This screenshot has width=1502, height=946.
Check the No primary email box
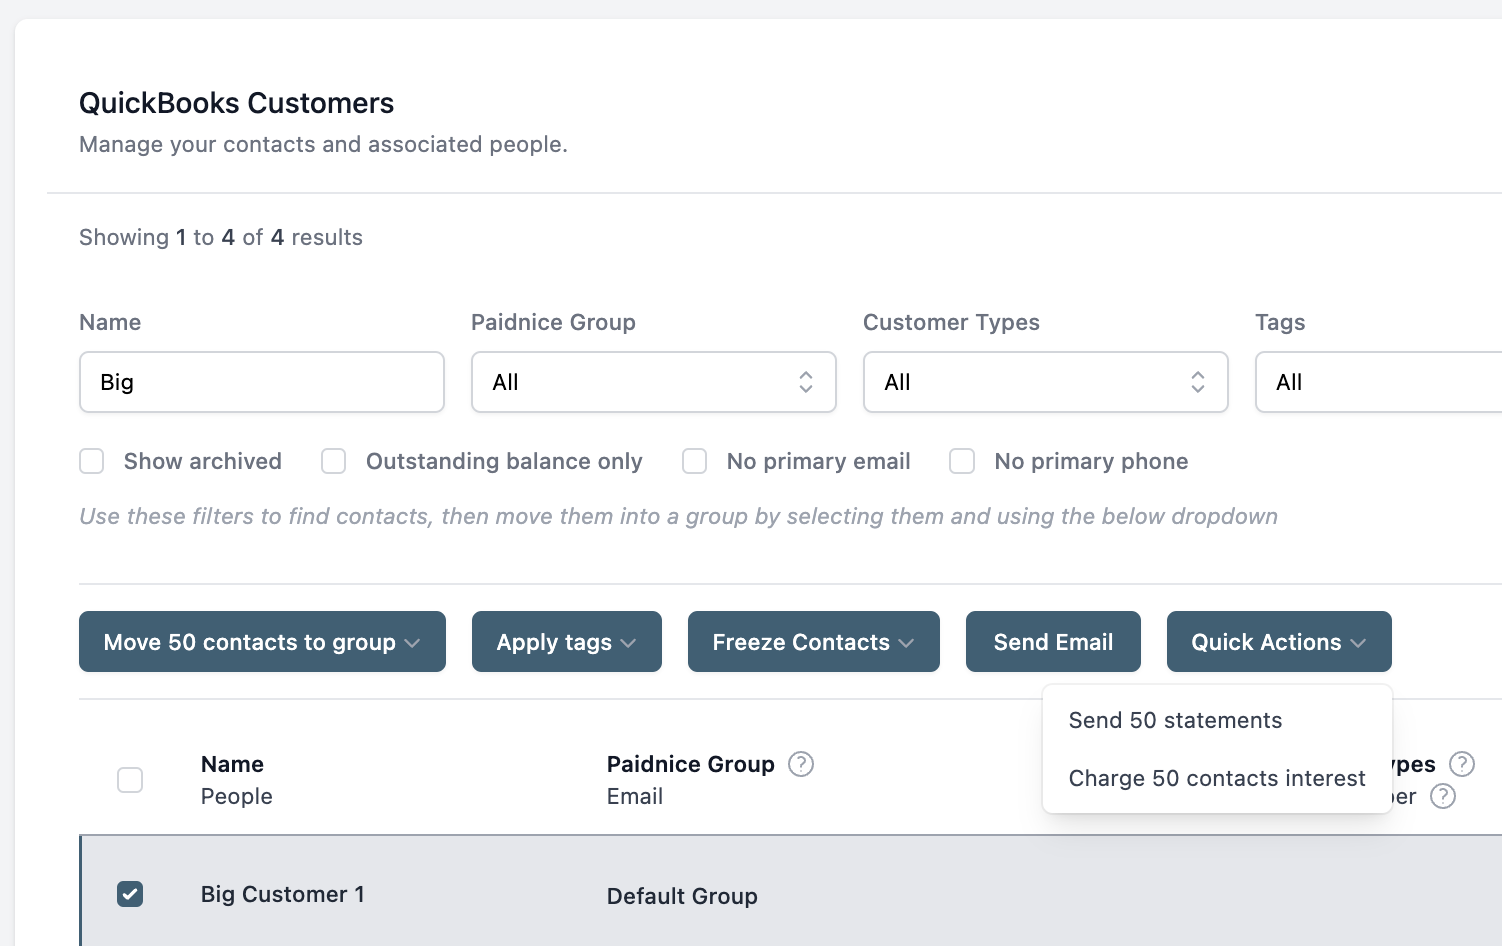click(x=695, y=461)
